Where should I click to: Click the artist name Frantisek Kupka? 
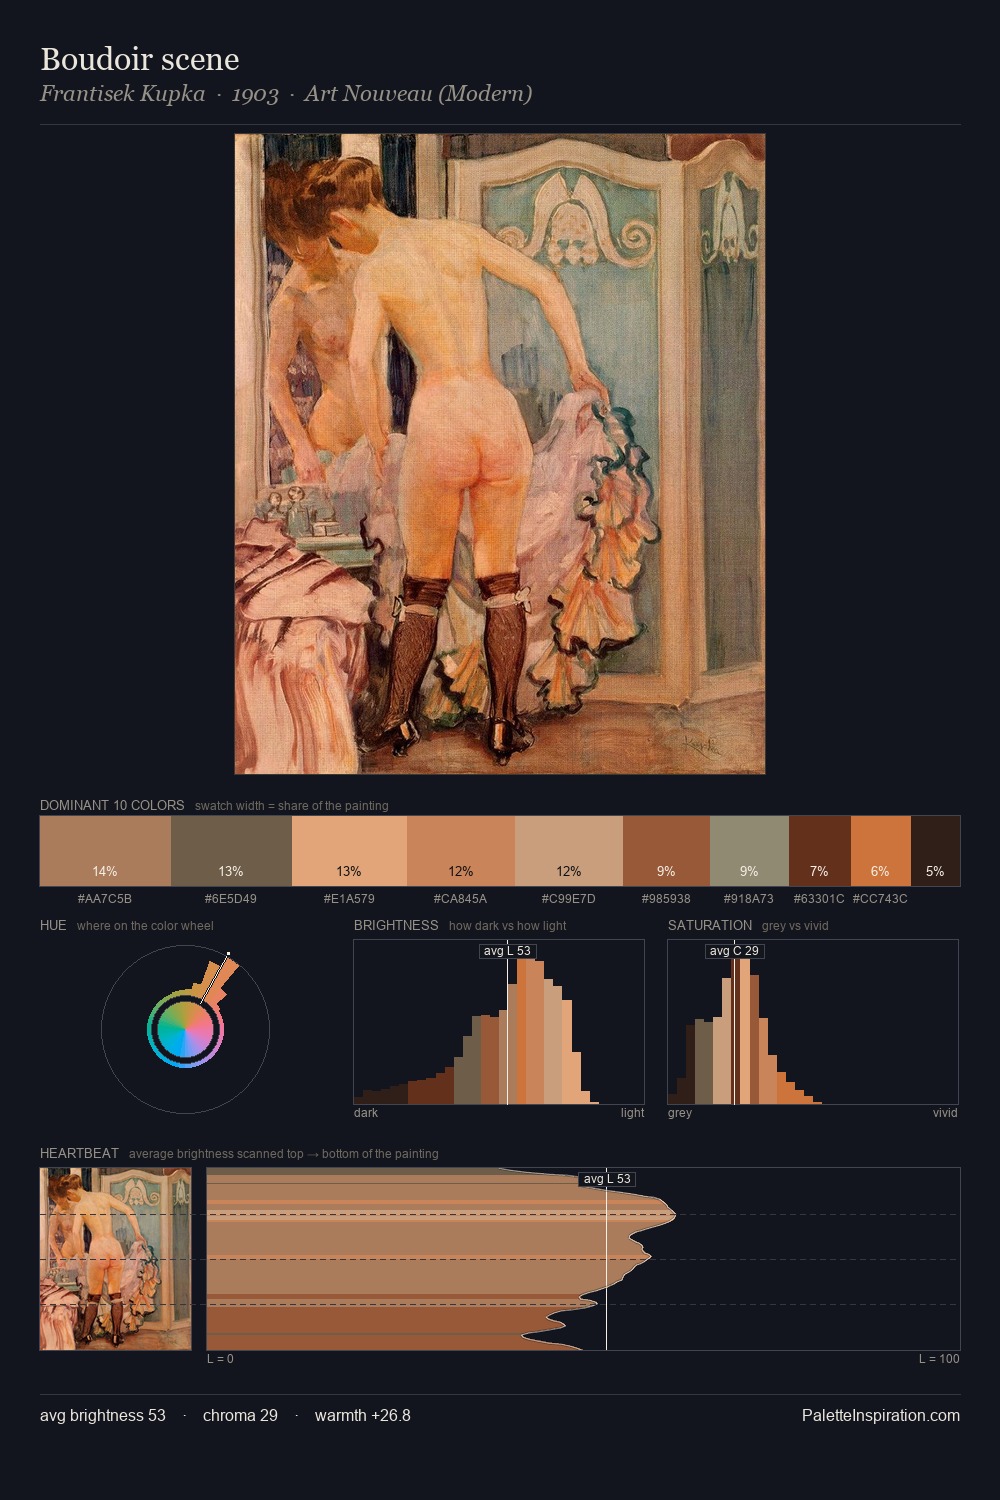pos(123,94)
